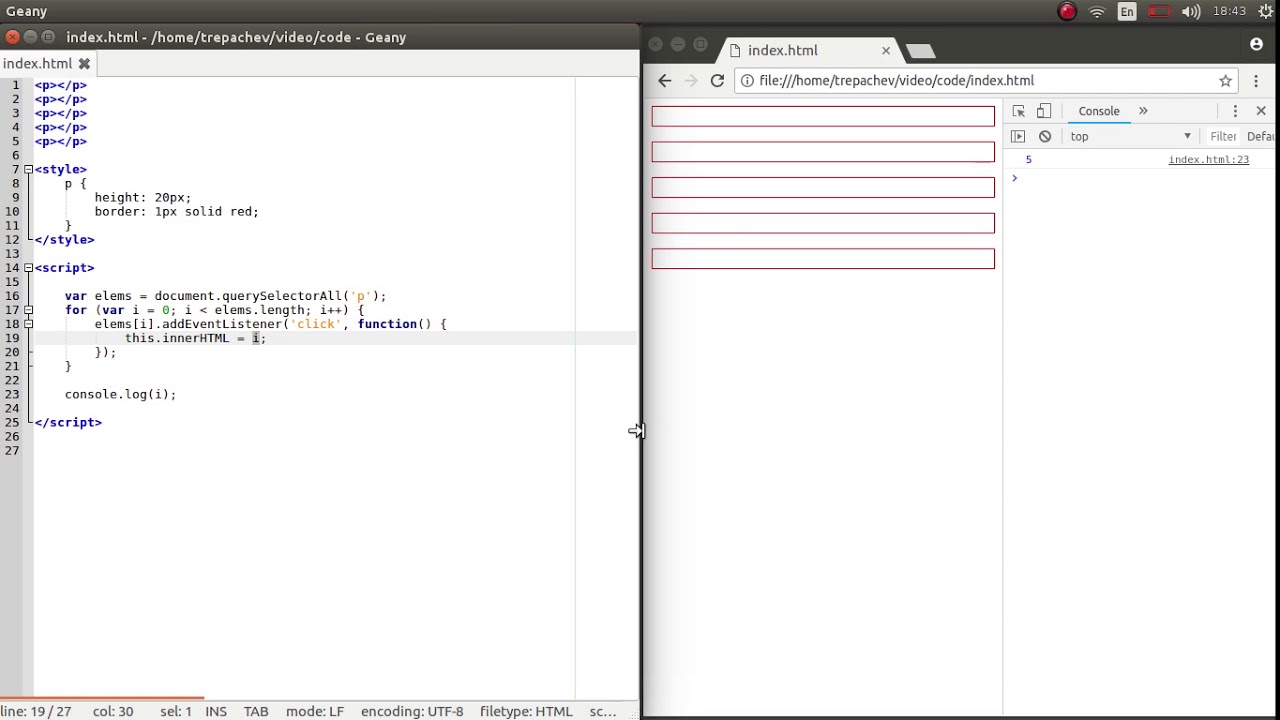
Task: Click the first red-bordered paragraph box
Action: [x=823, y=116]
